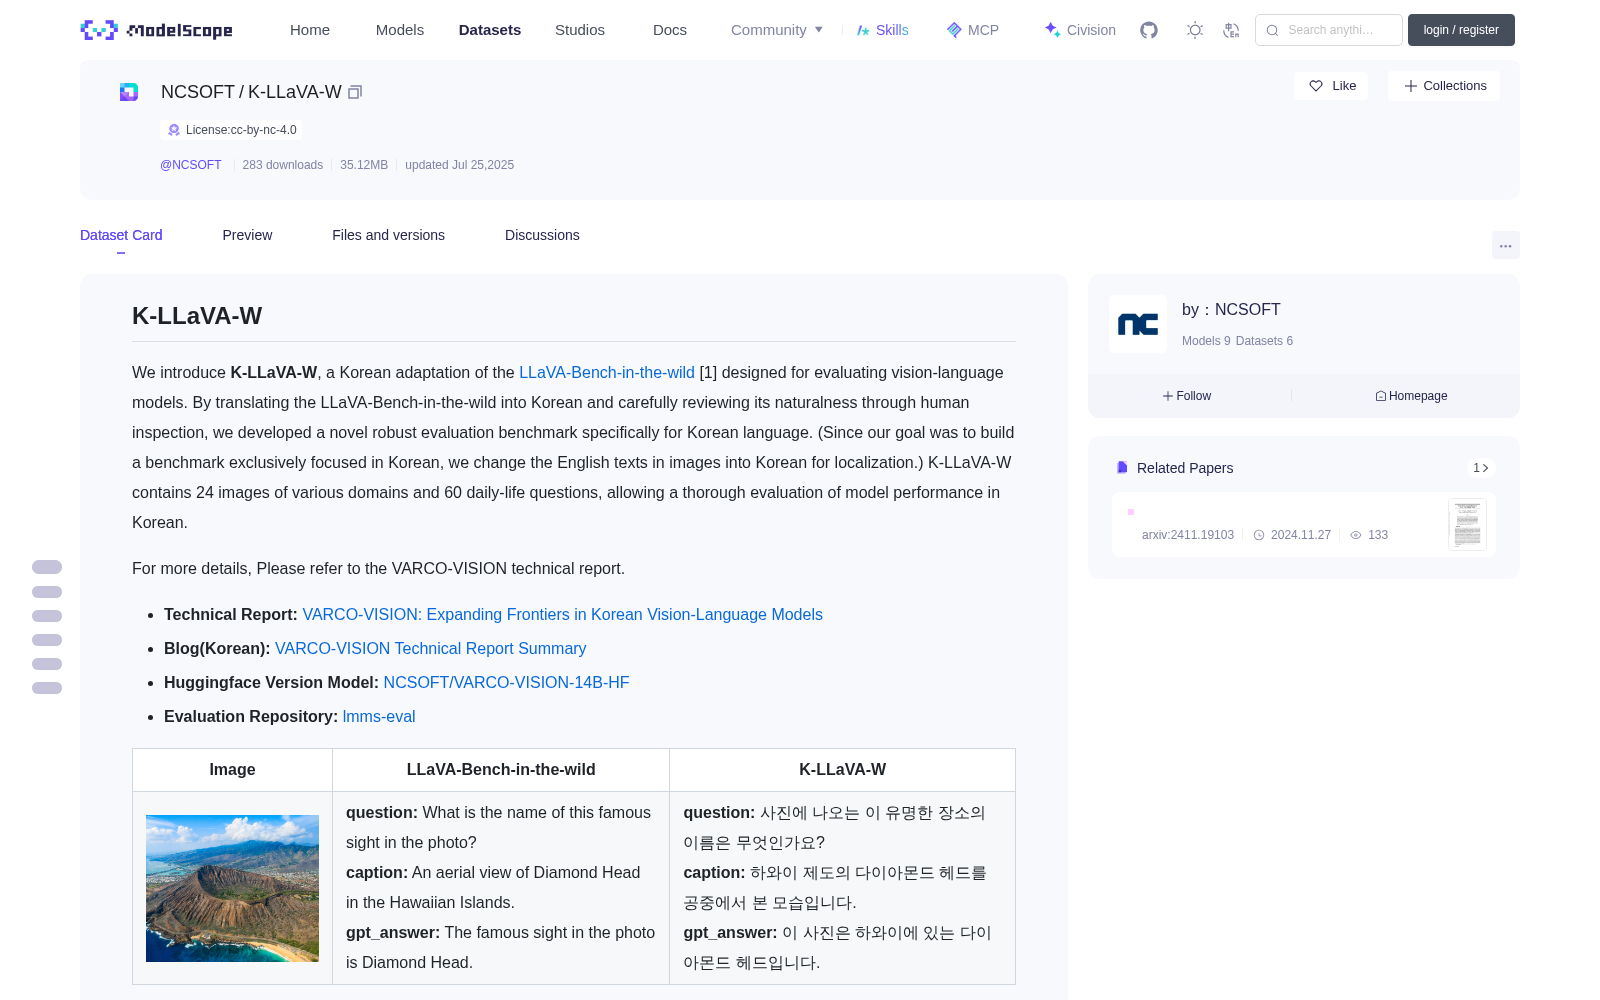This screenshot has height=1000, width=1600.
Task: Open the Skills page
Action: pos(882,30)
